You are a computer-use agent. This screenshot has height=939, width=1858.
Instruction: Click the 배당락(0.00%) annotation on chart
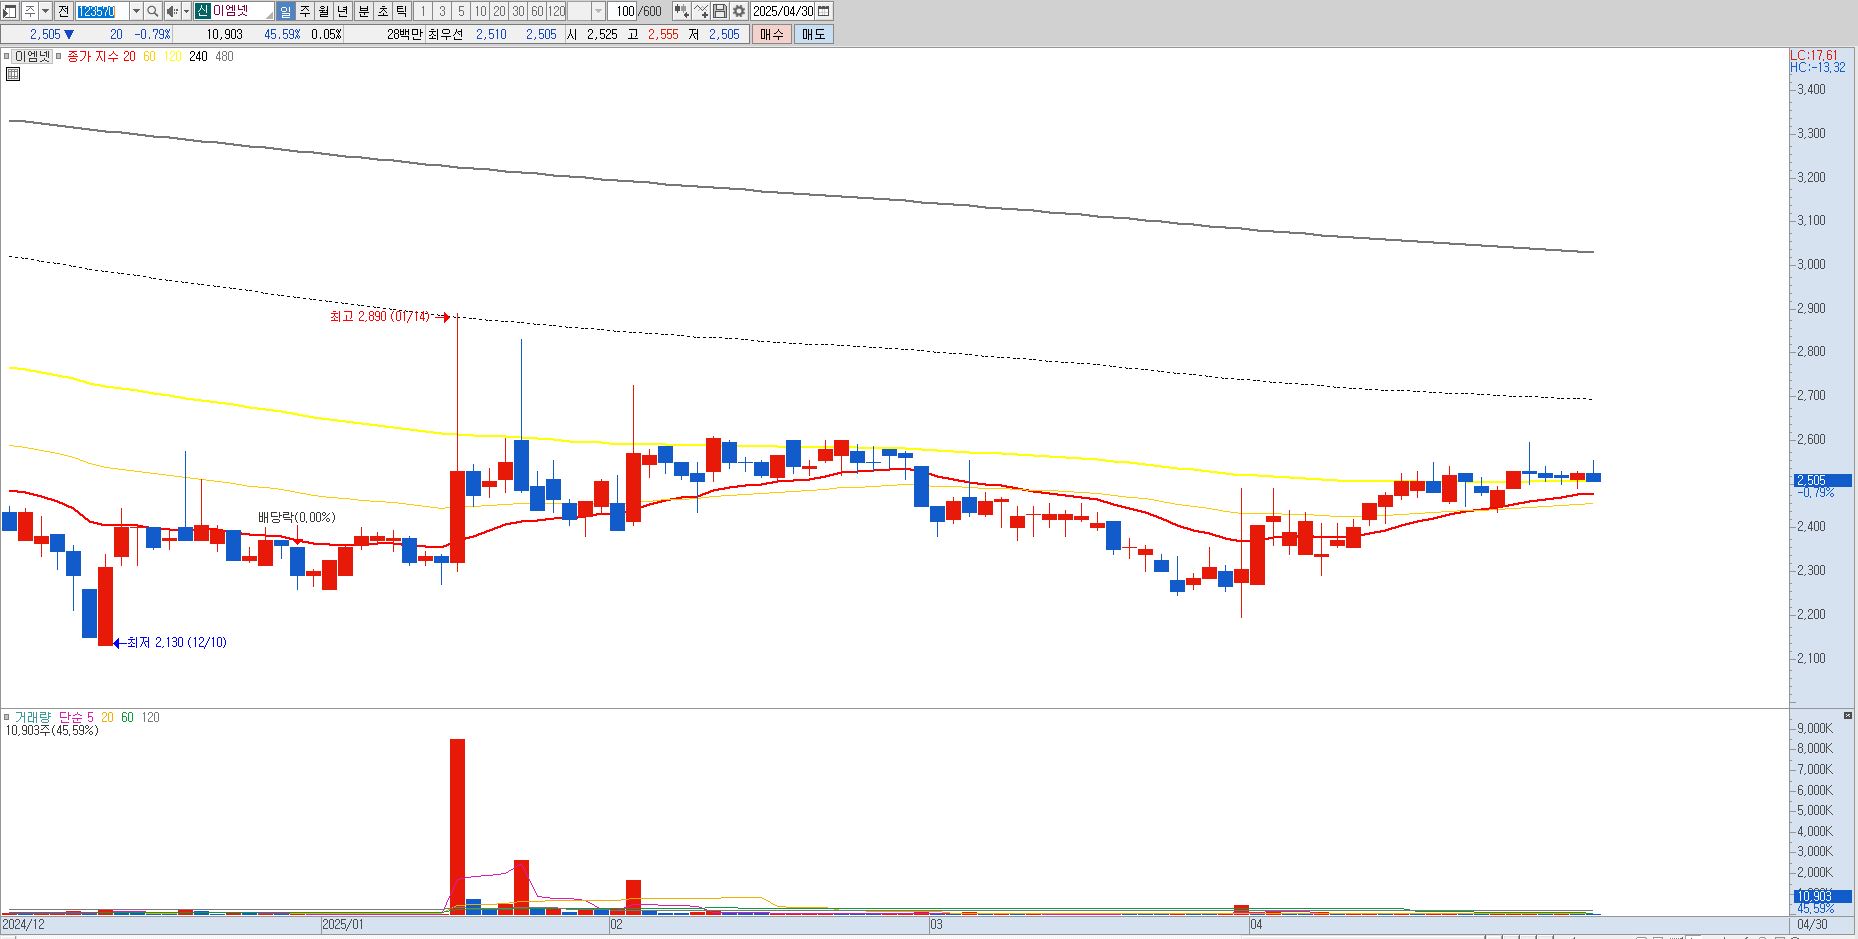pos(296,517)
